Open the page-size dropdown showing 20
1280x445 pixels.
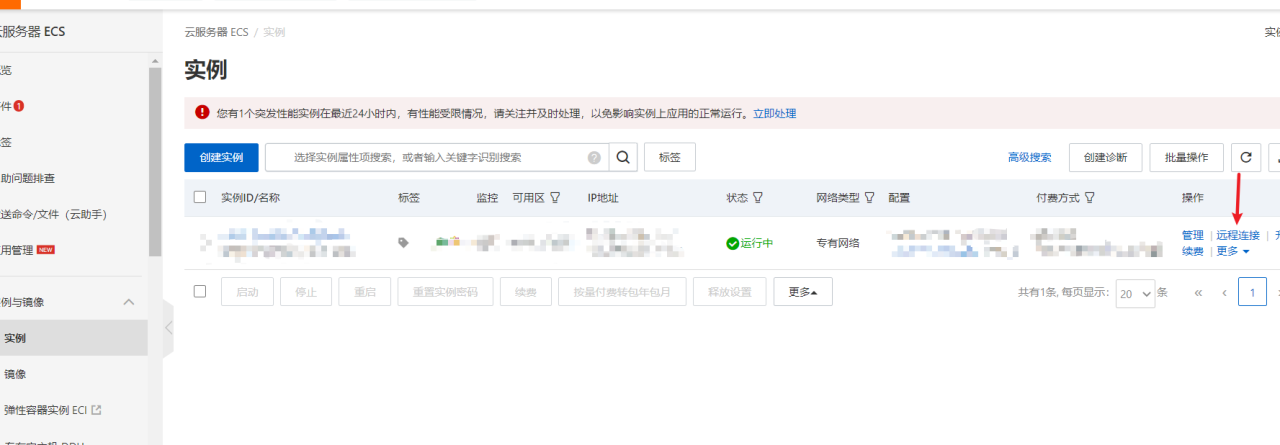point(1135,293)
